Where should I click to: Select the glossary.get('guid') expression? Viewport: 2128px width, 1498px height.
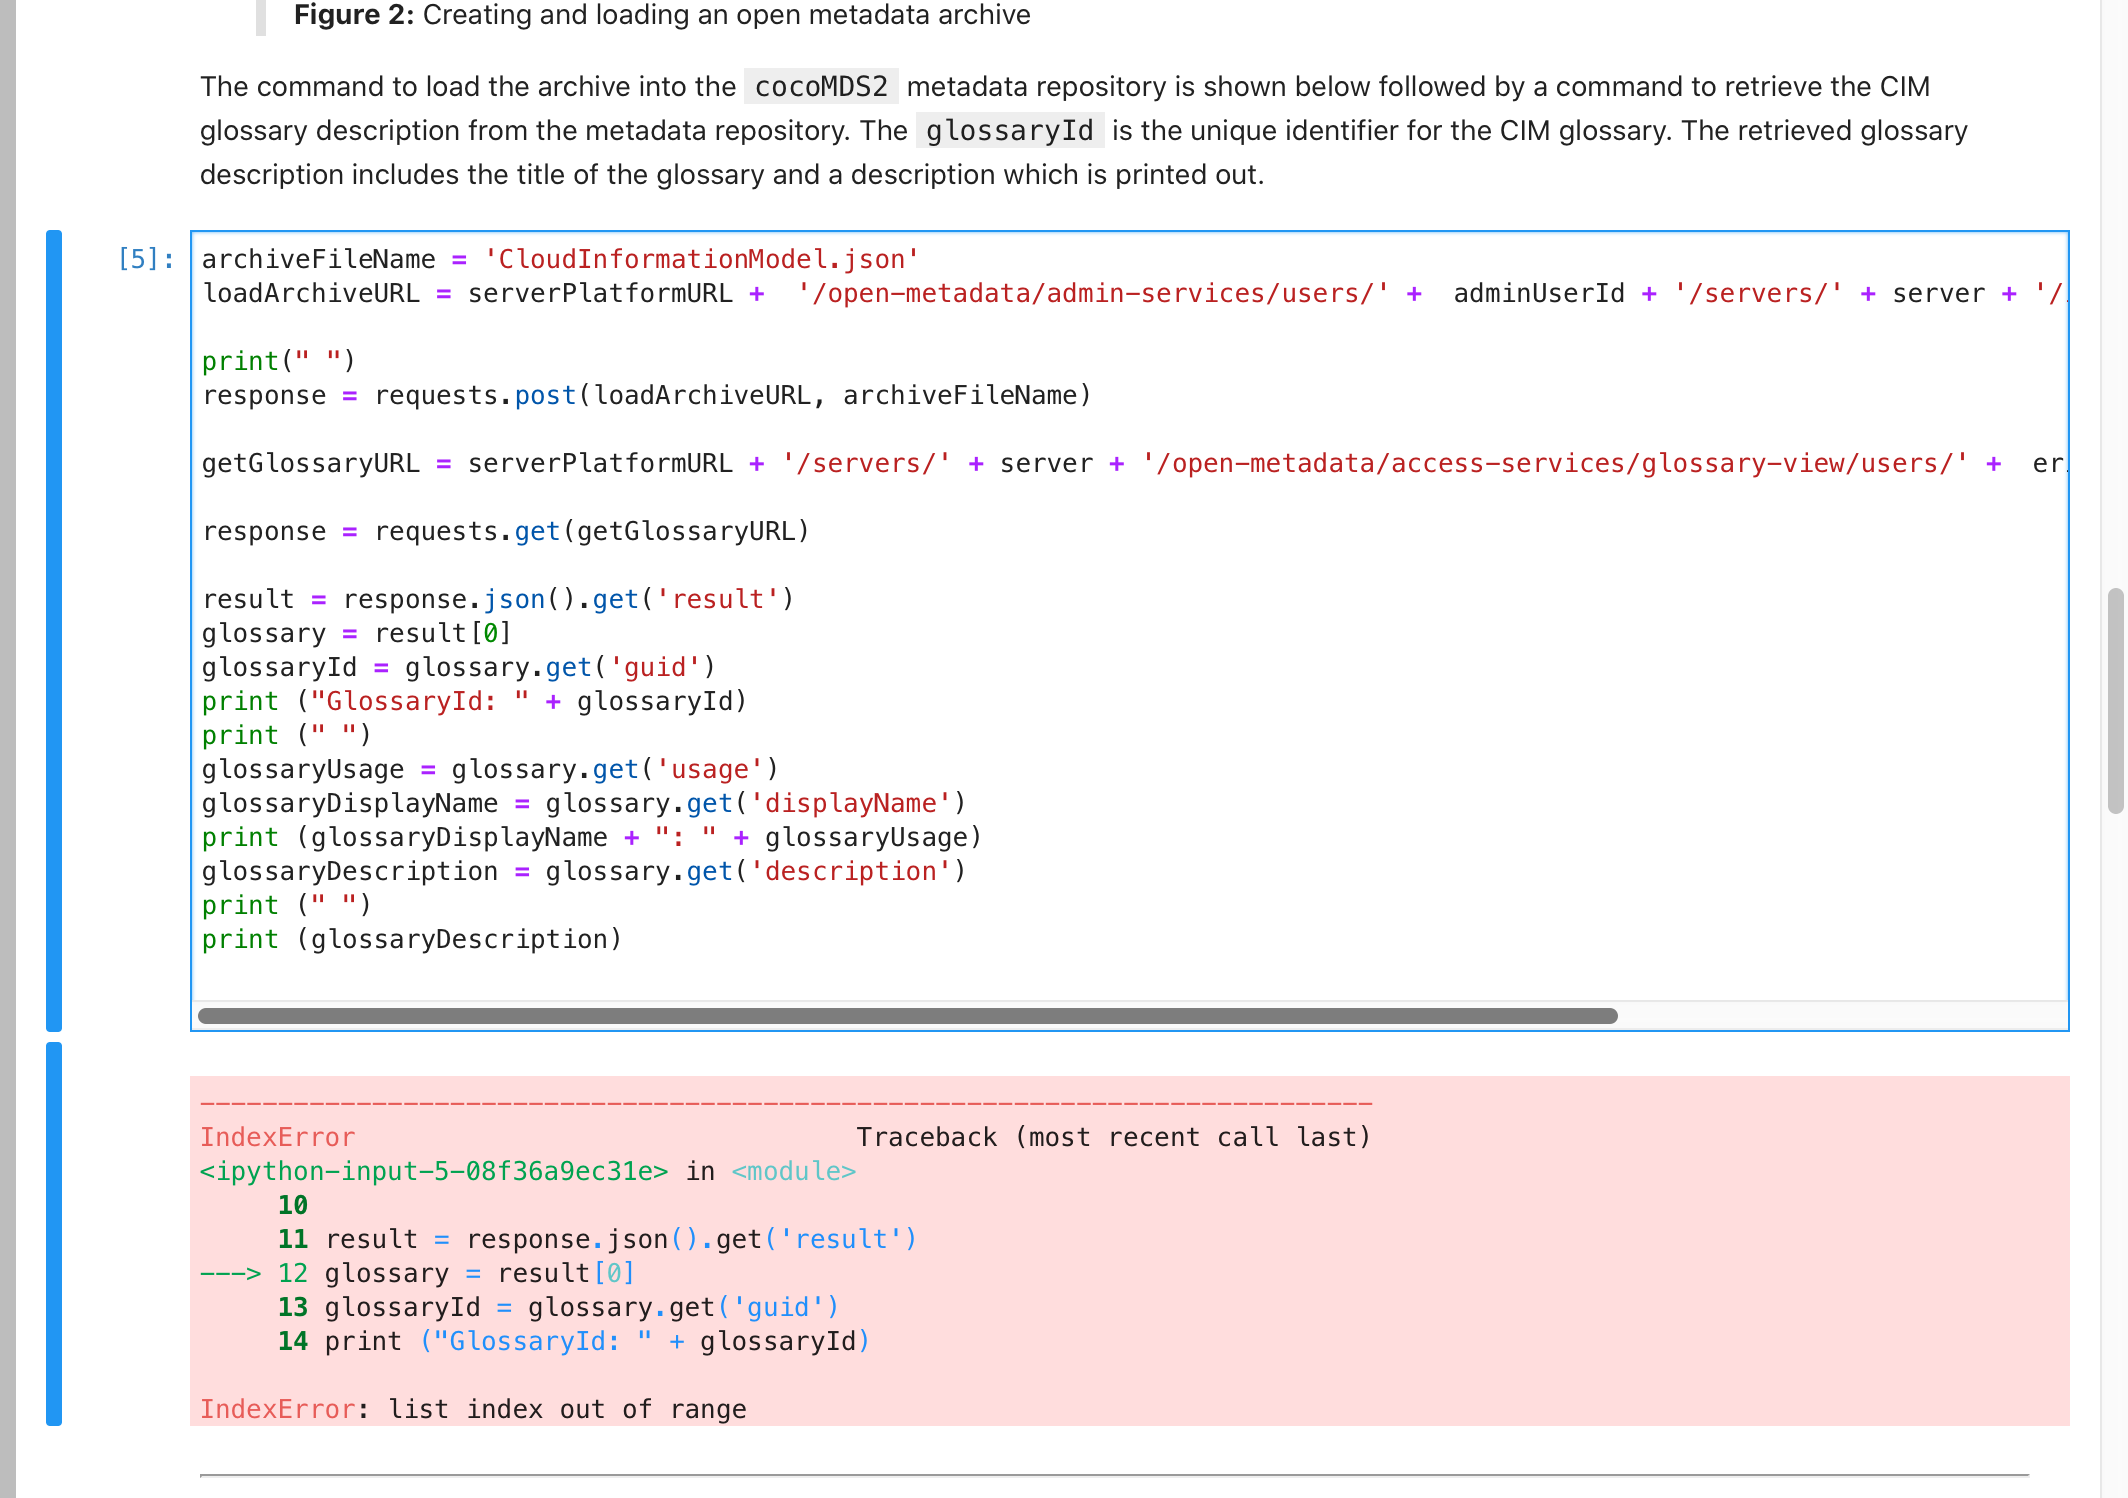pyautogui.click(x=560, y=666)
